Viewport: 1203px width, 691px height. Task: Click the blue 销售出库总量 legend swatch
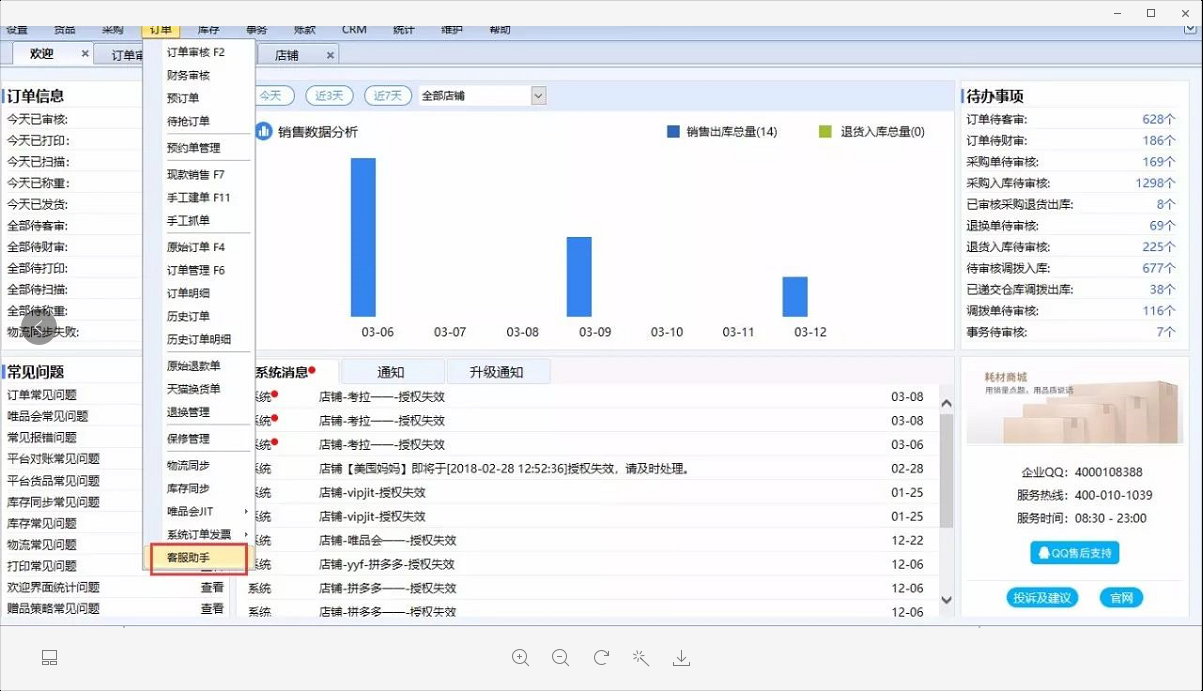pos(673,131)
